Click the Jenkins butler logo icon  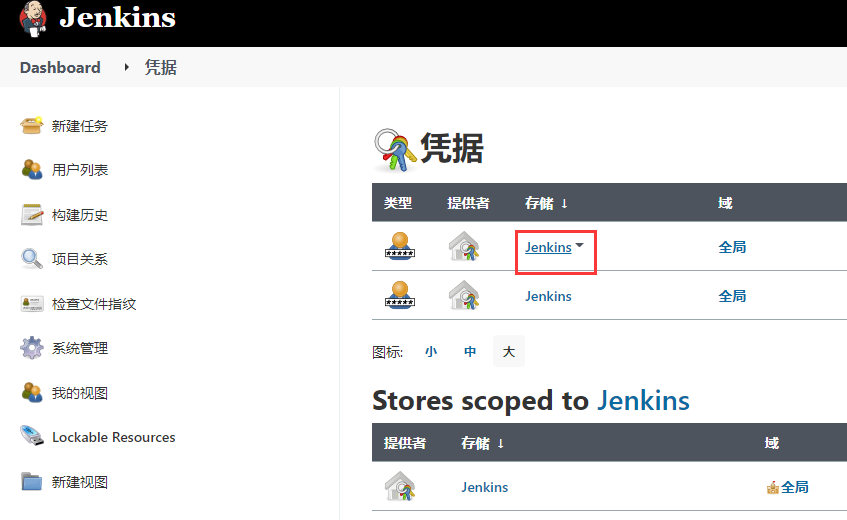click(32, 19)
